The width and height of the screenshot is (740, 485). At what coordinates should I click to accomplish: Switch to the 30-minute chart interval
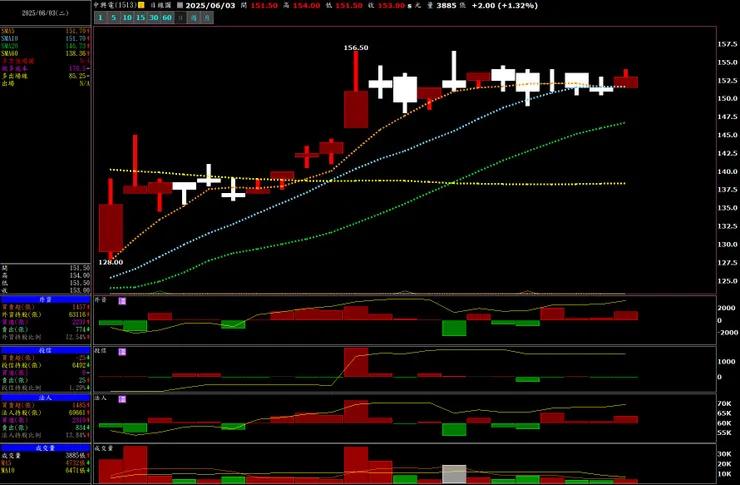click(153, 18)
